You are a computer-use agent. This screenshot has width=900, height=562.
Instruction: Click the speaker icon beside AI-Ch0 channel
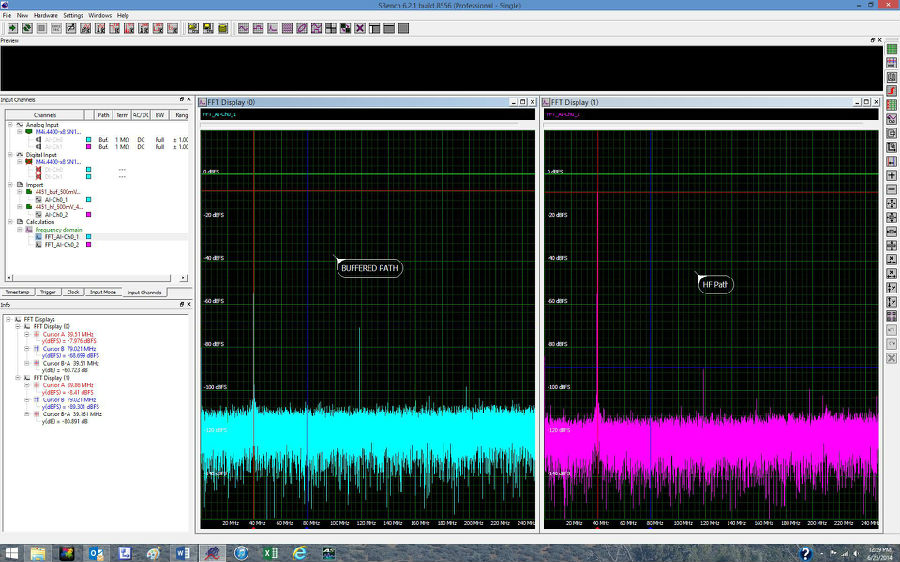coord(38,139)
